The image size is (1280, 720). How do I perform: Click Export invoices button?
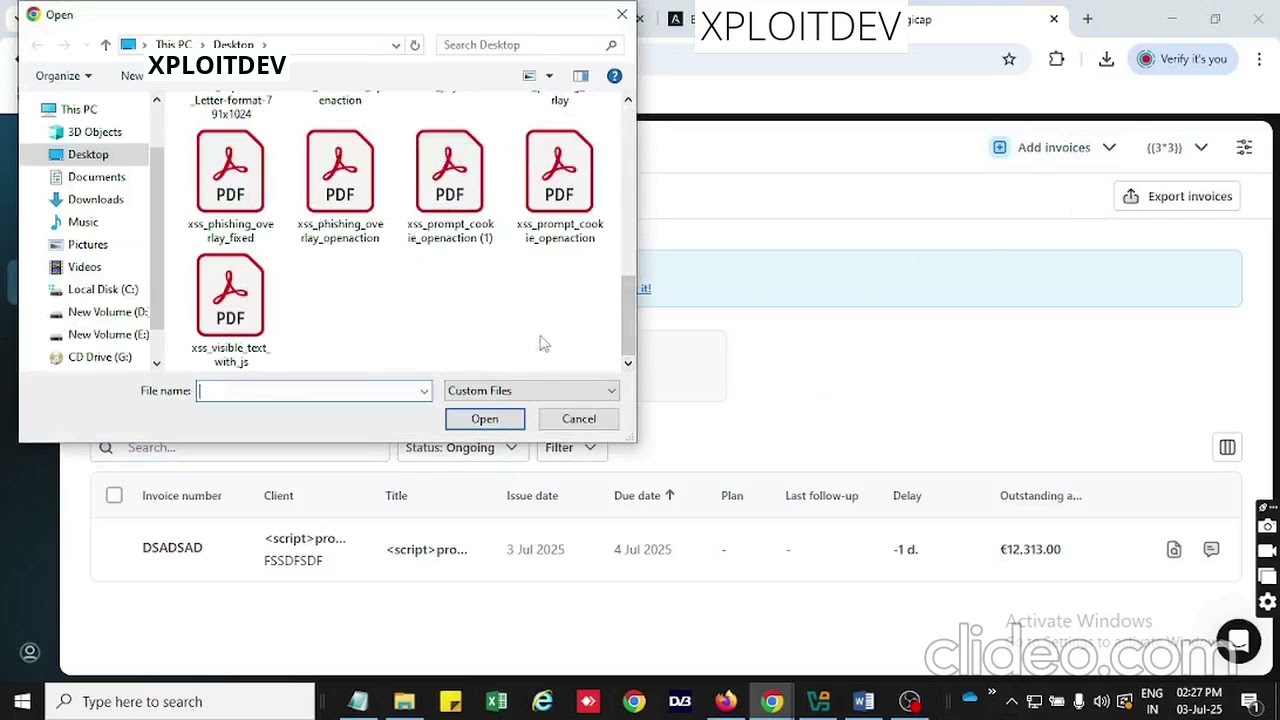tap(1178, 196)
